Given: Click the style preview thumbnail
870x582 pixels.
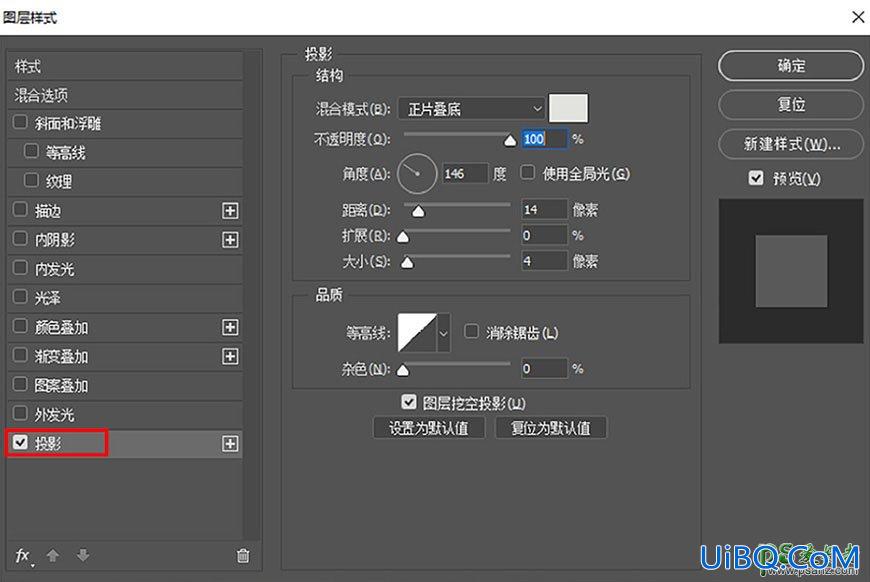Looking at the screenshot, I should [791, 271].
